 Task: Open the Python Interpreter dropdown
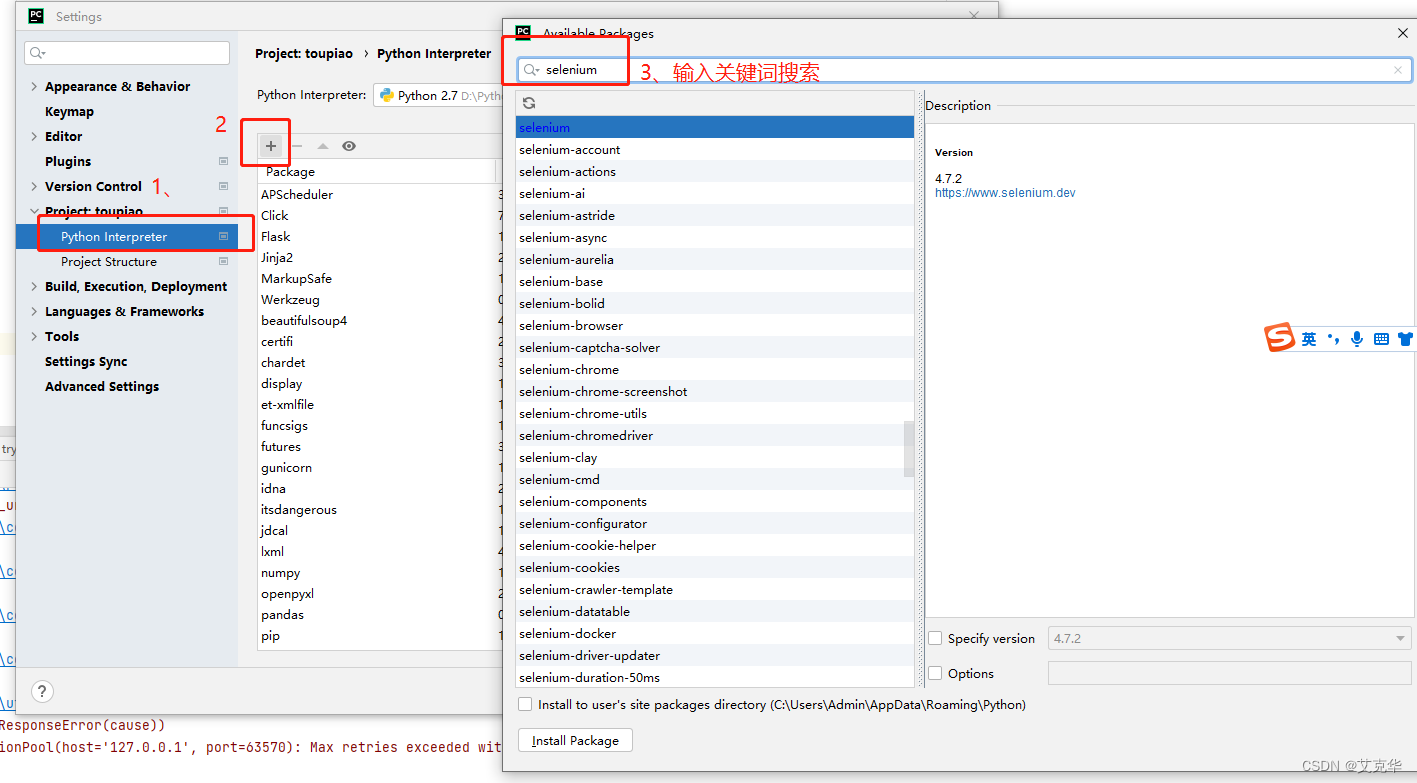point(438,95)
